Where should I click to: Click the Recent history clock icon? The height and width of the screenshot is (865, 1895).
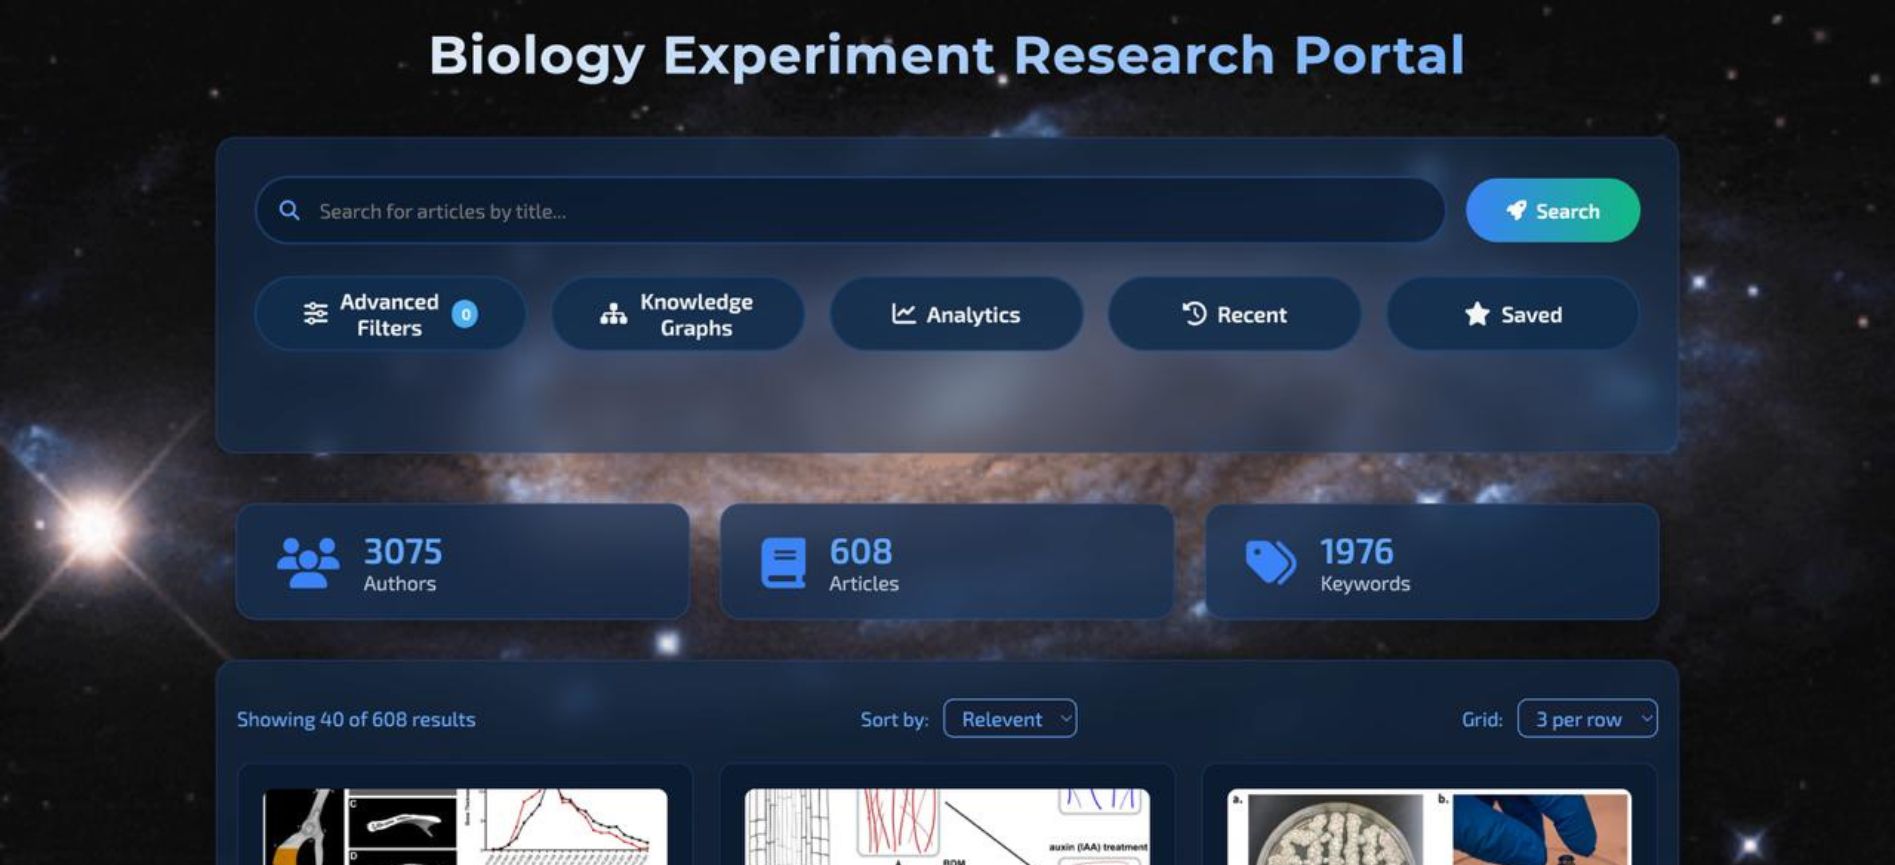[x=1194, y=314]
